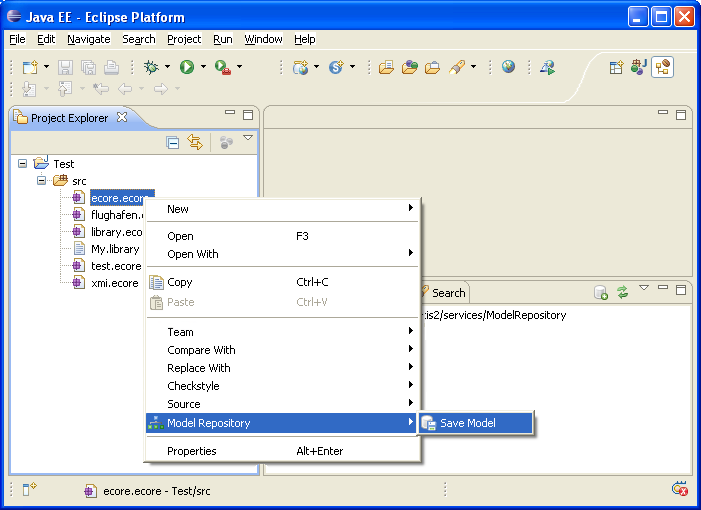Click the Open Perspective icon
The image size is (701, 510).
coord(617,67)
